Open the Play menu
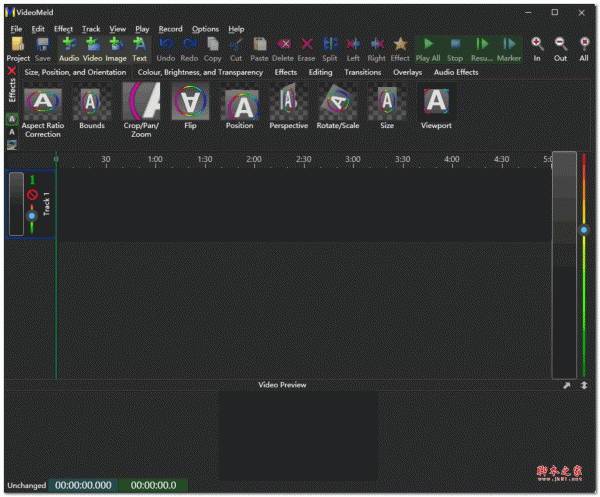The width and height of the screenshot is (600, 497). coord(142,29)
